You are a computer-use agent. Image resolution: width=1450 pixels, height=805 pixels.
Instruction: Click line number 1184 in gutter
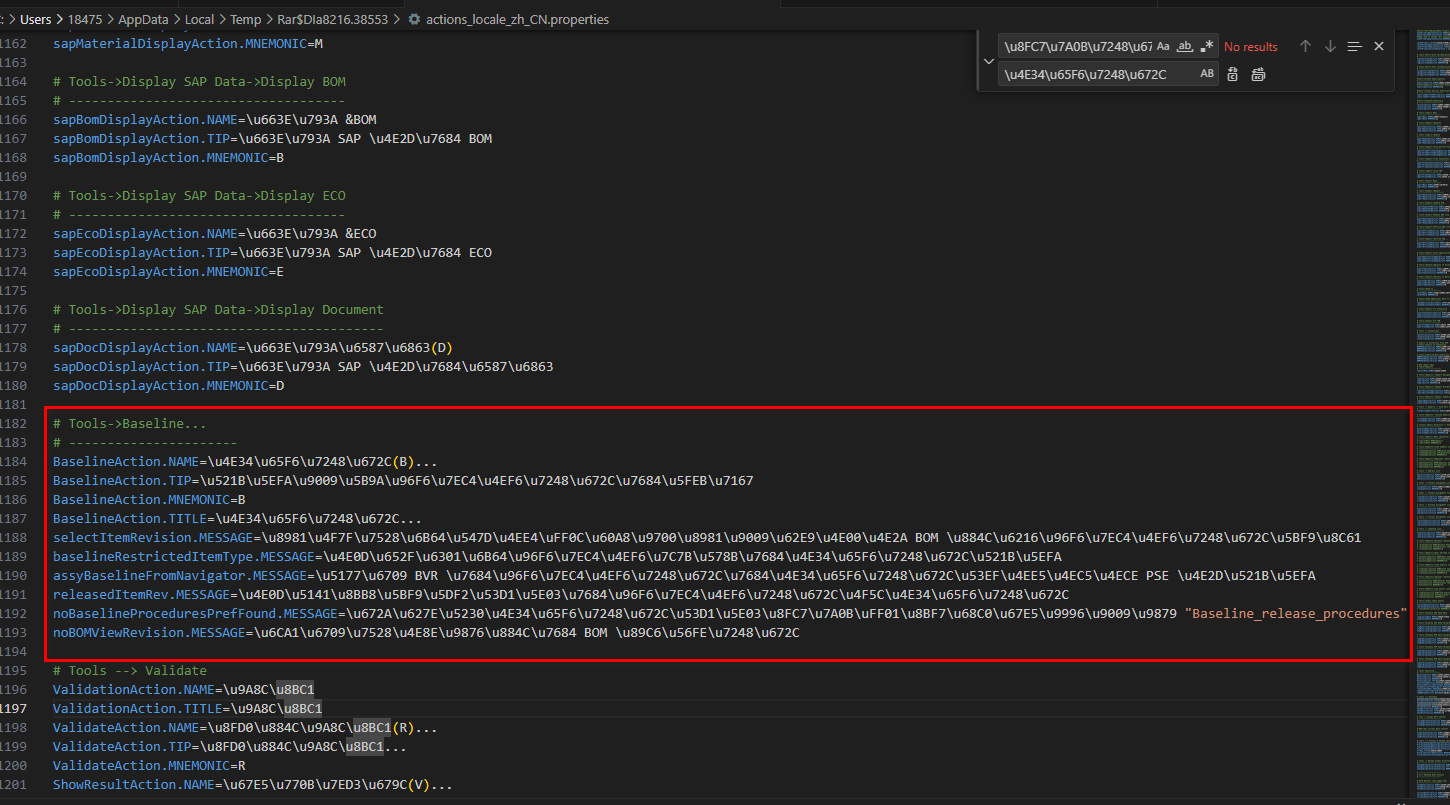point(14,461)
